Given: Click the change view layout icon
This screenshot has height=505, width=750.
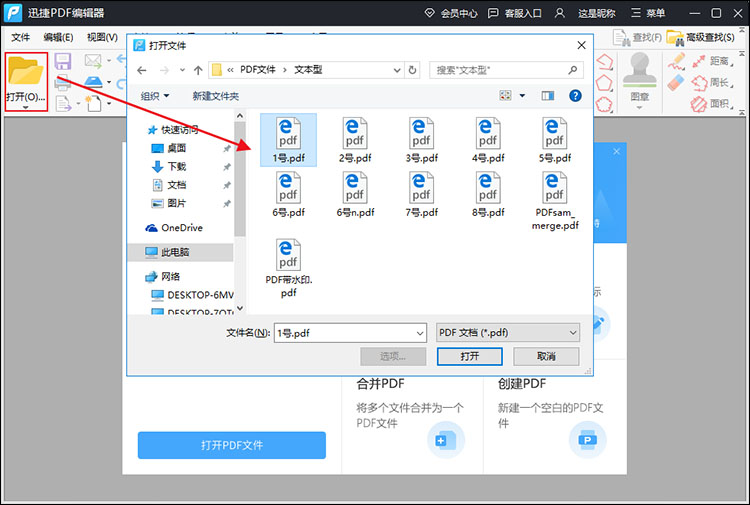Looking at the screenshot, I should [505, 96].
